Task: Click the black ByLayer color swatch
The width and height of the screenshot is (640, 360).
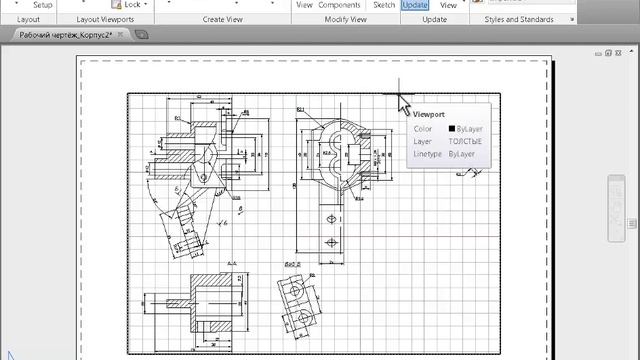Action: pyautogui.click(x=452, y=129)
